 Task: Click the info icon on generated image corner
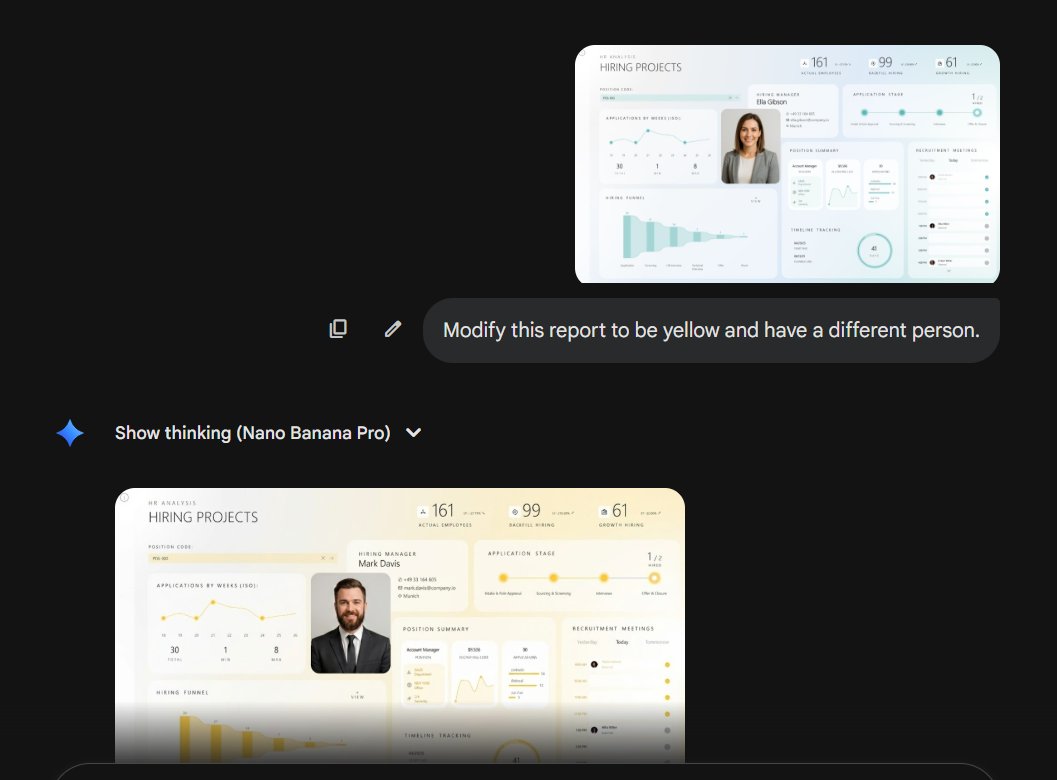pyautogui.click(x=125, y=498)
